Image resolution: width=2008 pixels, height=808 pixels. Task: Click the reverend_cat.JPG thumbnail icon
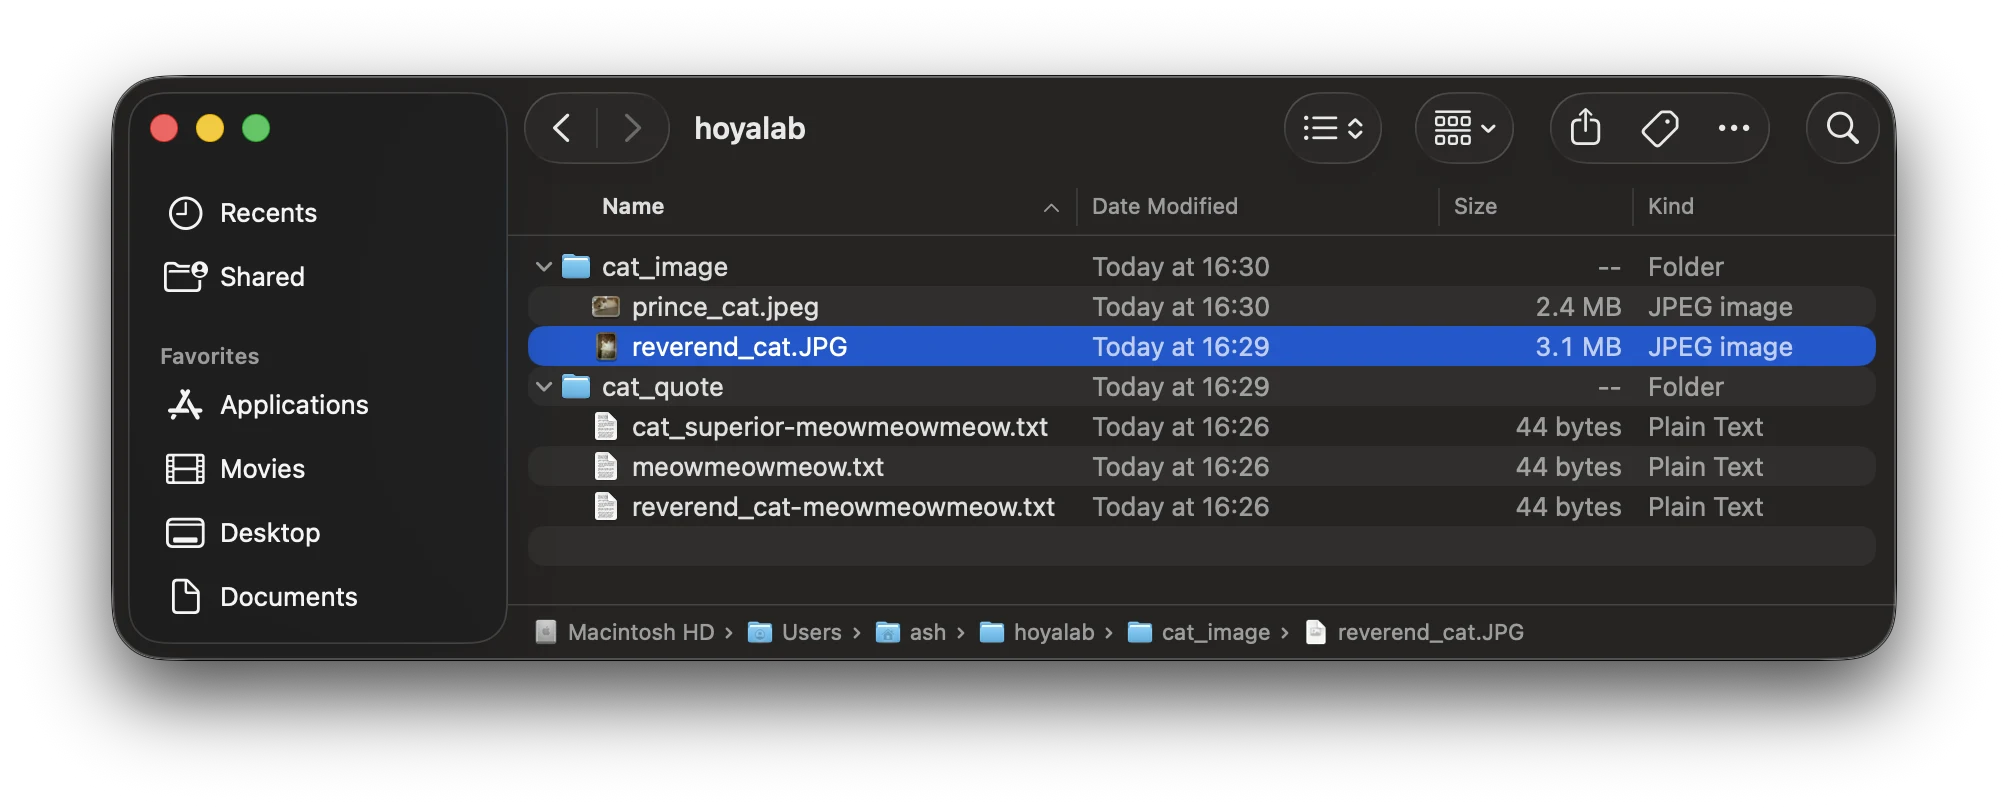pos(606,346)
